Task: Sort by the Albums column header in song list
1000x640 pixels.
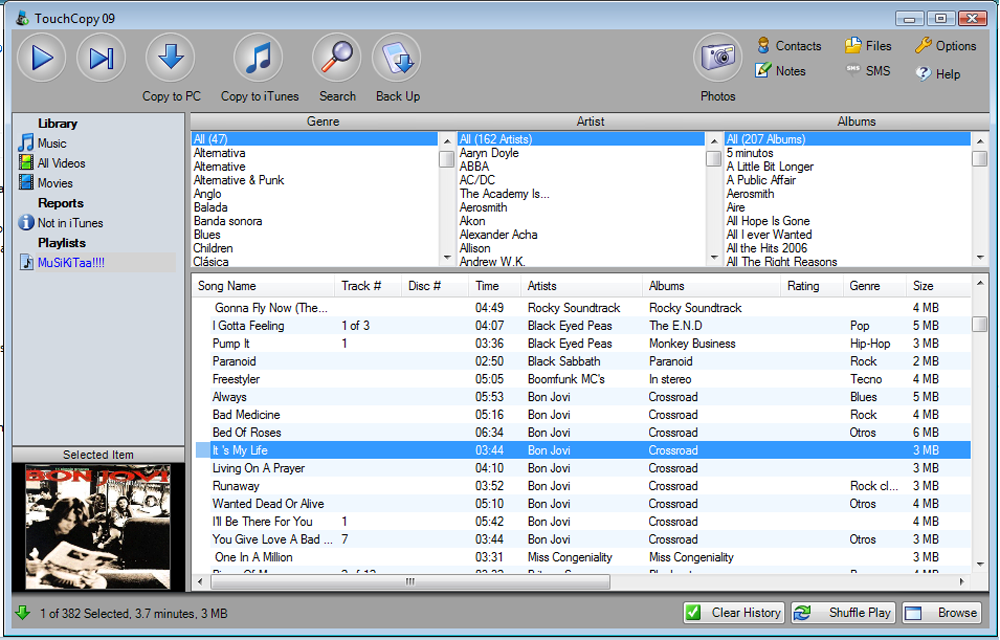Action: point(711,286)
